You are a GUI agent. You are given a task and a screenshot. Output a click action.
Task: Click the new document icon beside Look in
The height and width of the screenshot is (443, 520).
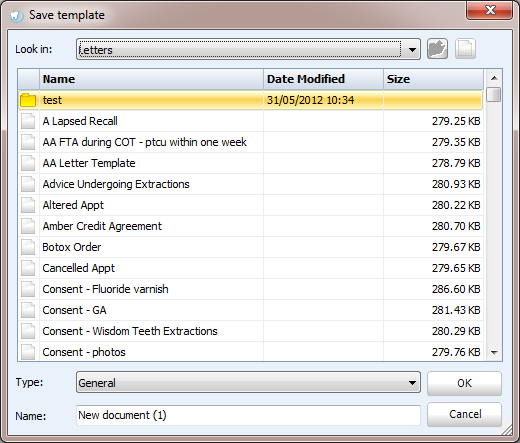tap(465, 49)
